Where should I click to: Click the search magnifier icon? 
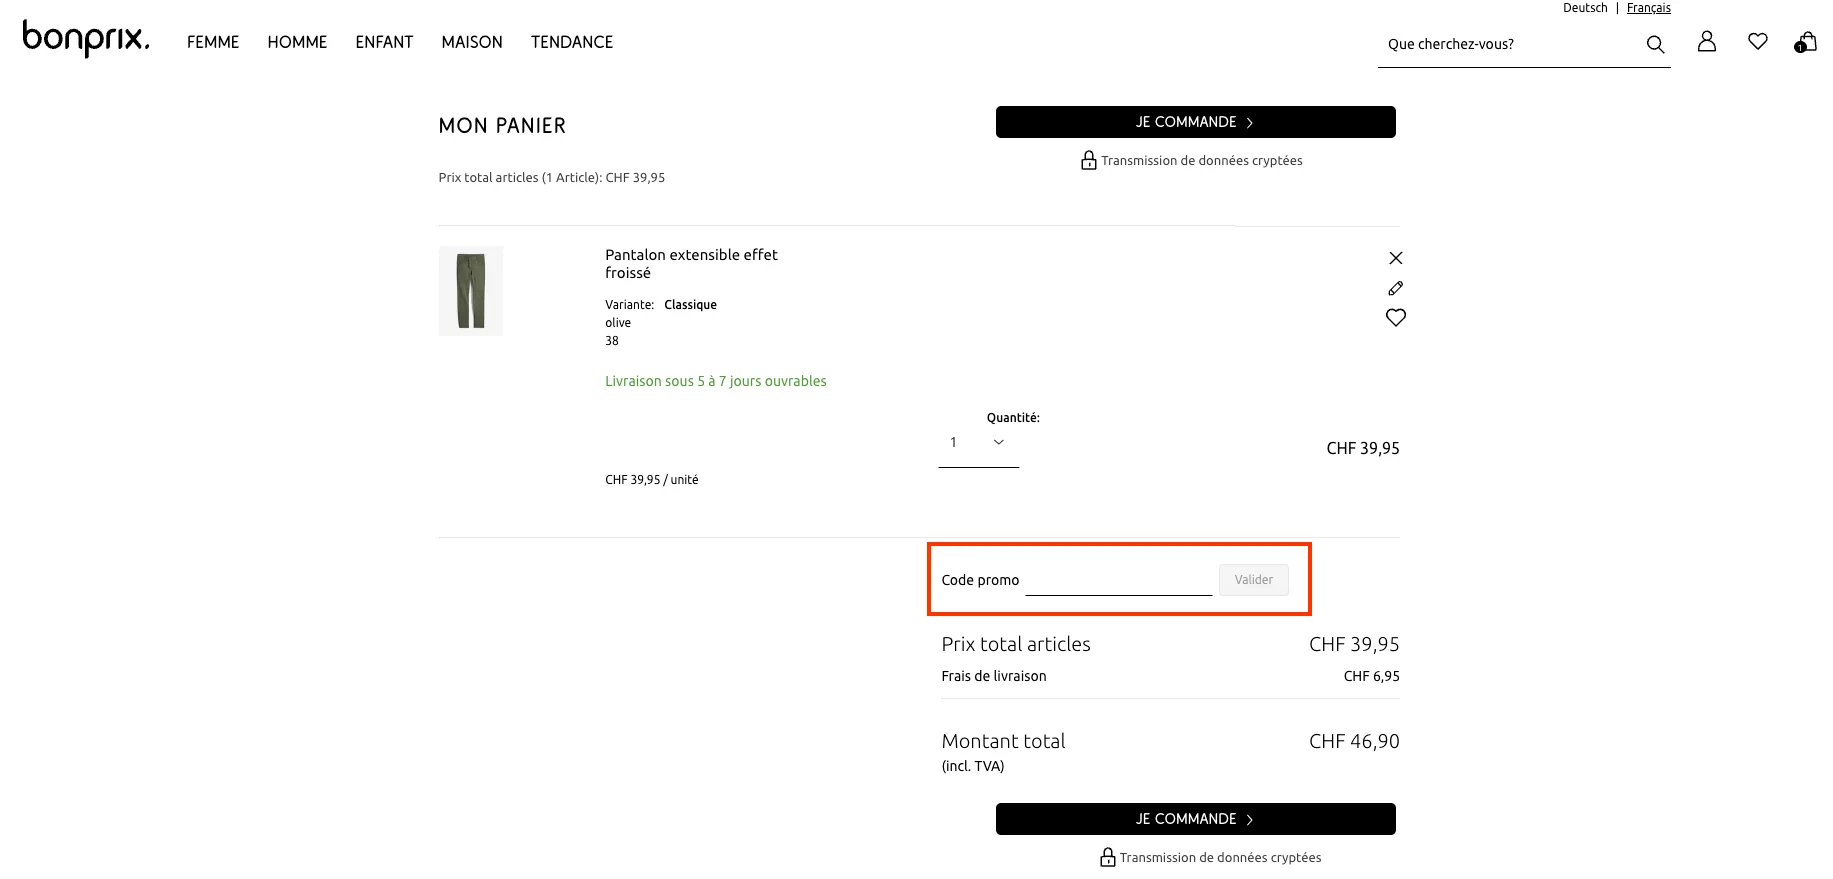click(x=1655, y=44)
